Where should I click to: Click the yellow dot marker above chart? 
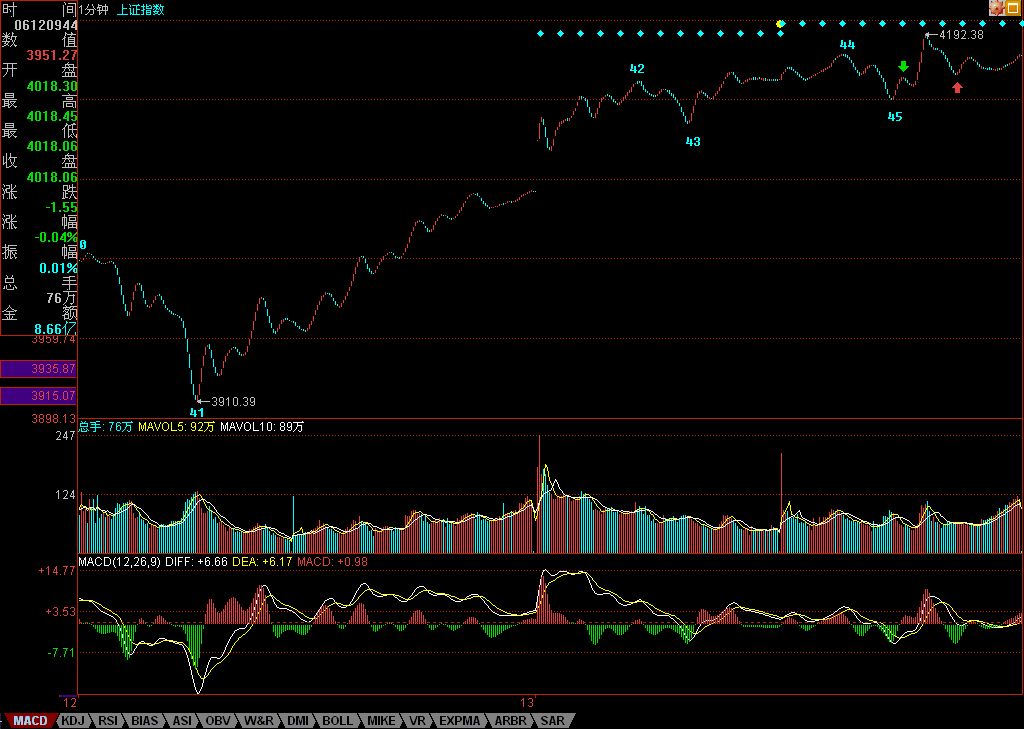(x=781, y=23)
